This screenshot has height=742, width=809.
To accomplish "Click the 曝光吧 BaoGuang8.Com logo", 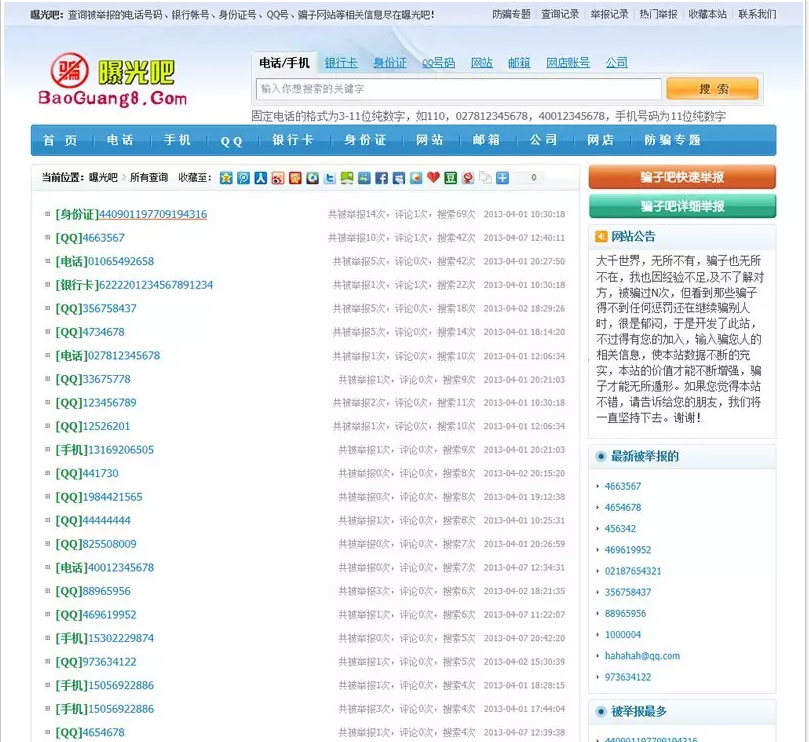I will click(x=112, y=80).
